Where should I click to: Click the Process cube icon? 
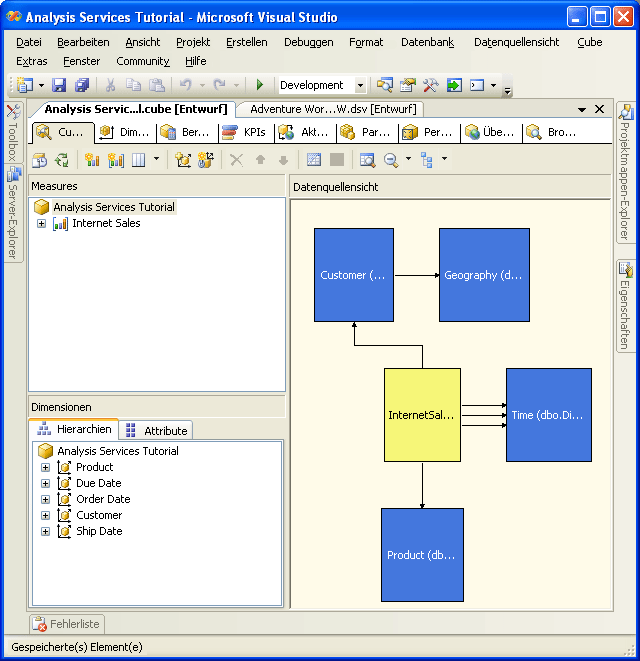tap(40, 160)
